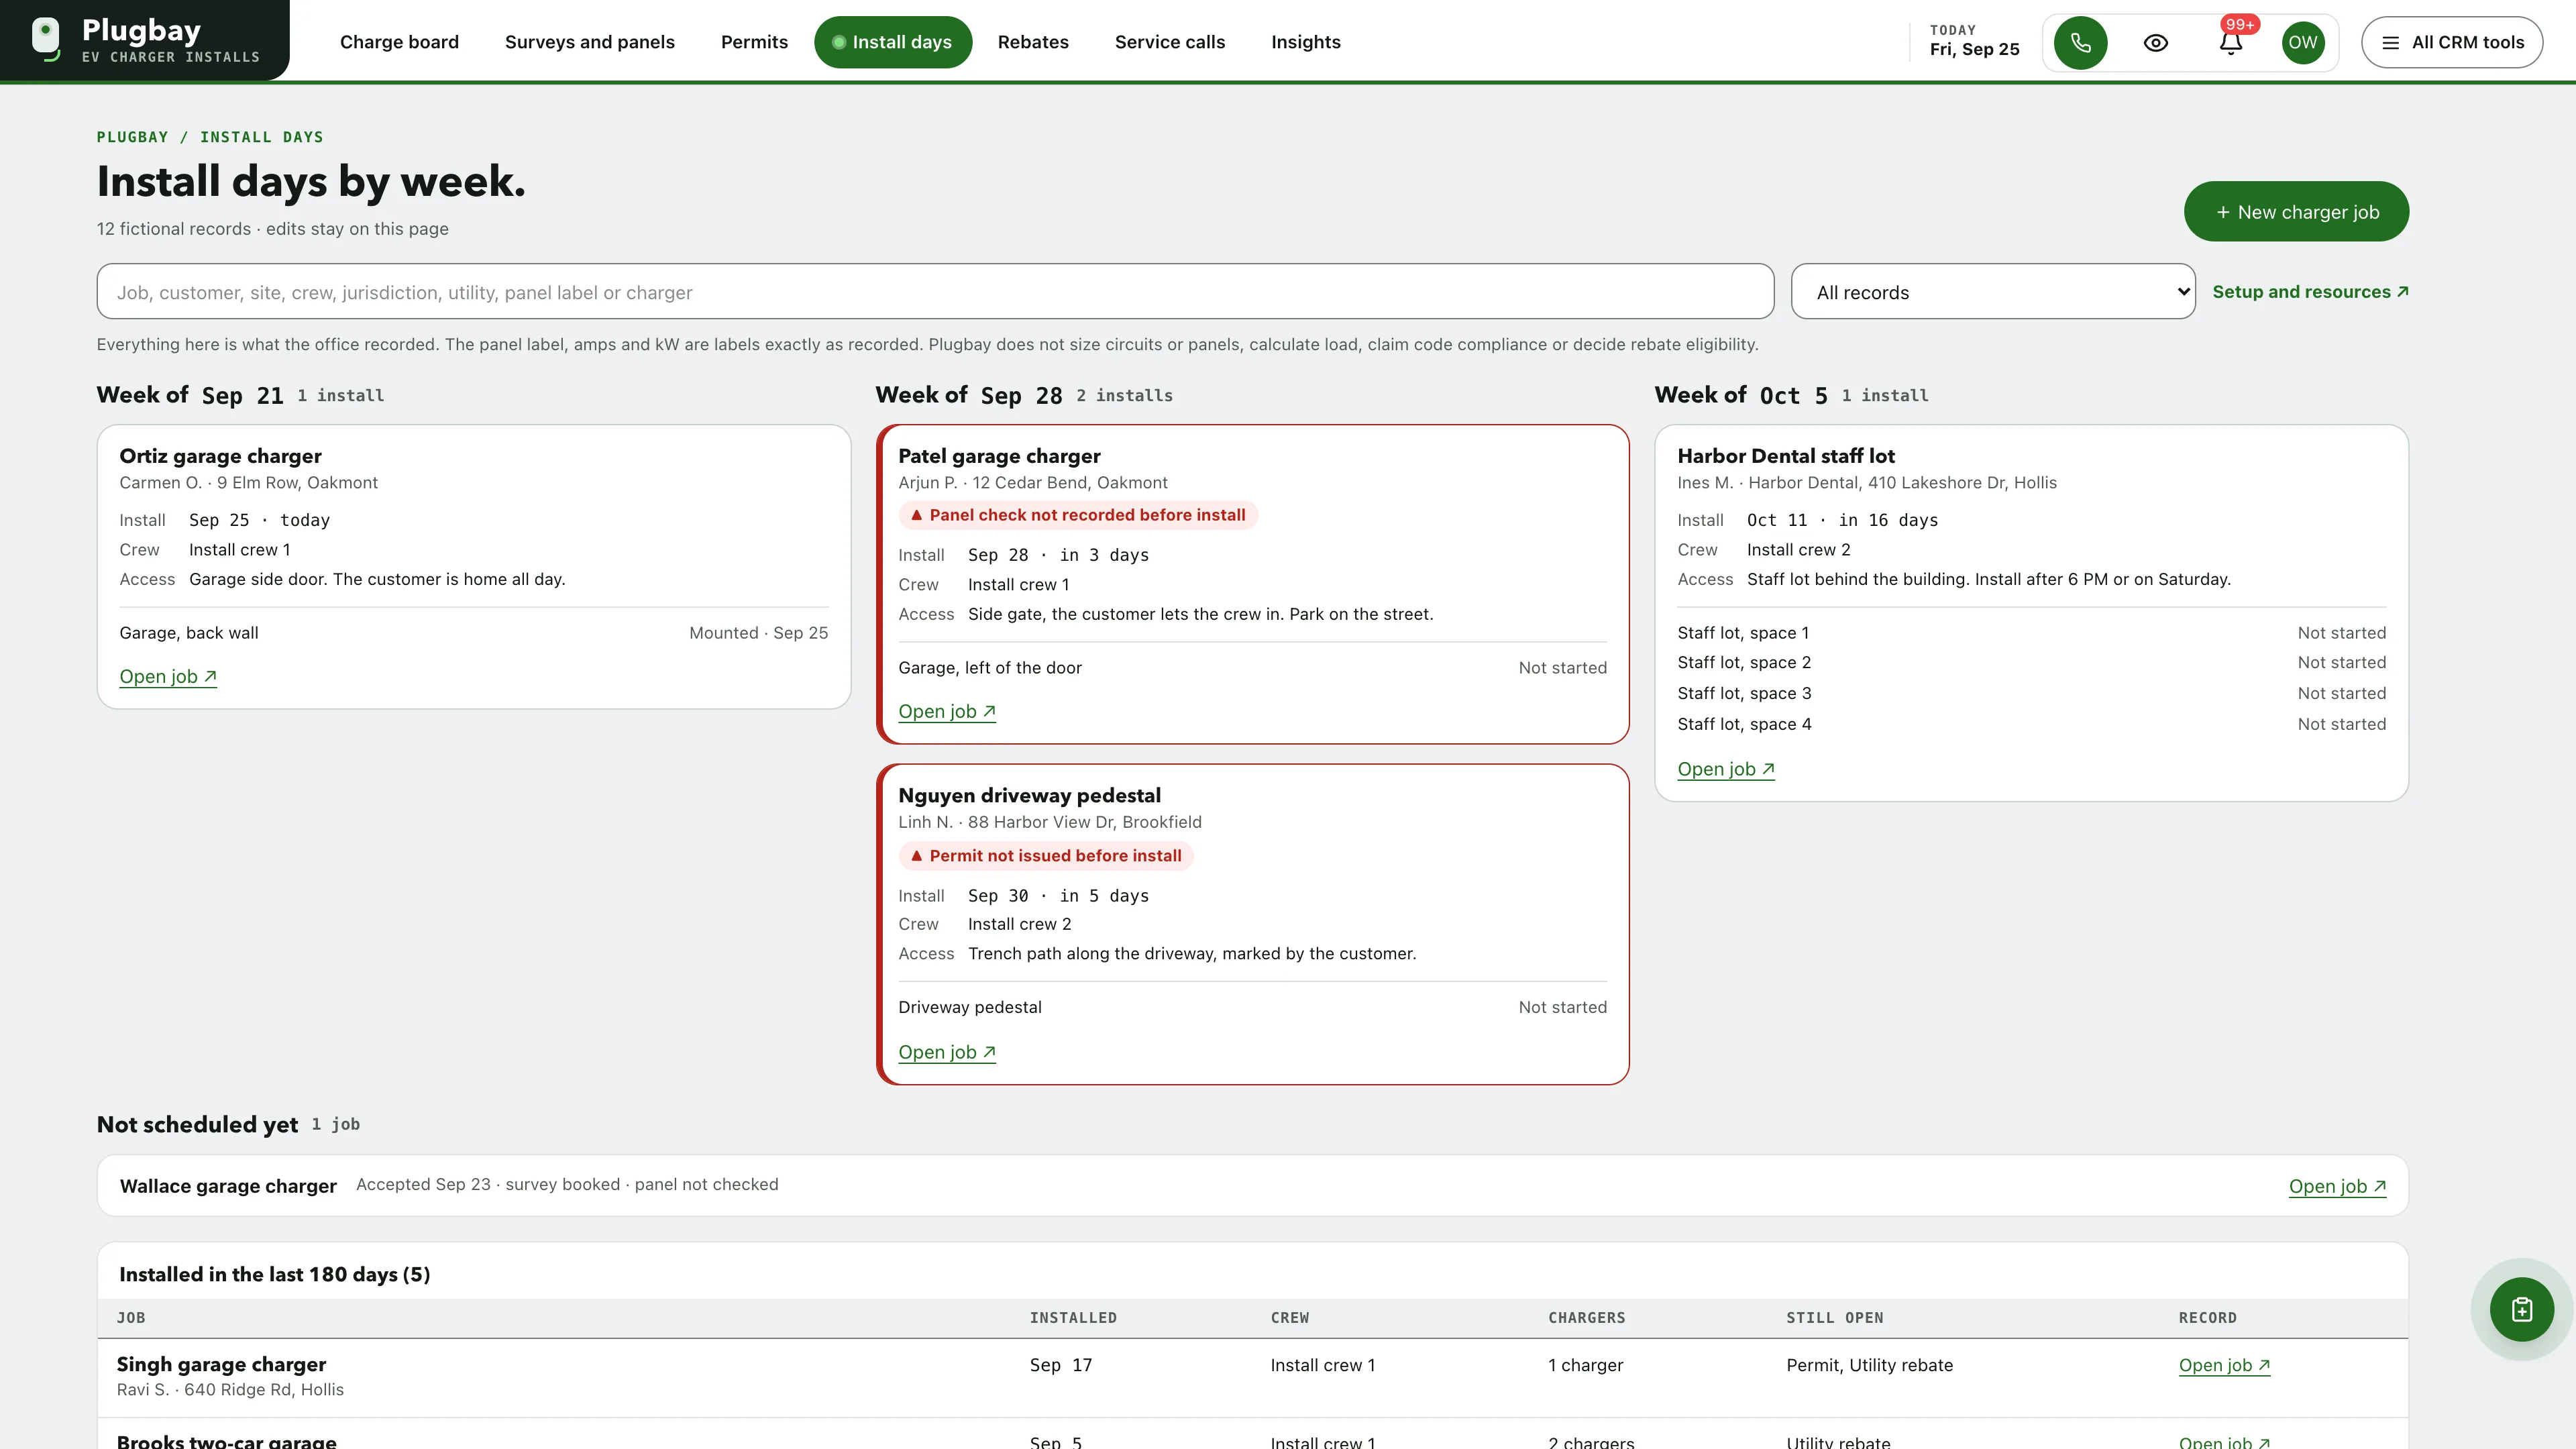Go to the Charge board tab
2576x1449 pixels.
point(399,42)
